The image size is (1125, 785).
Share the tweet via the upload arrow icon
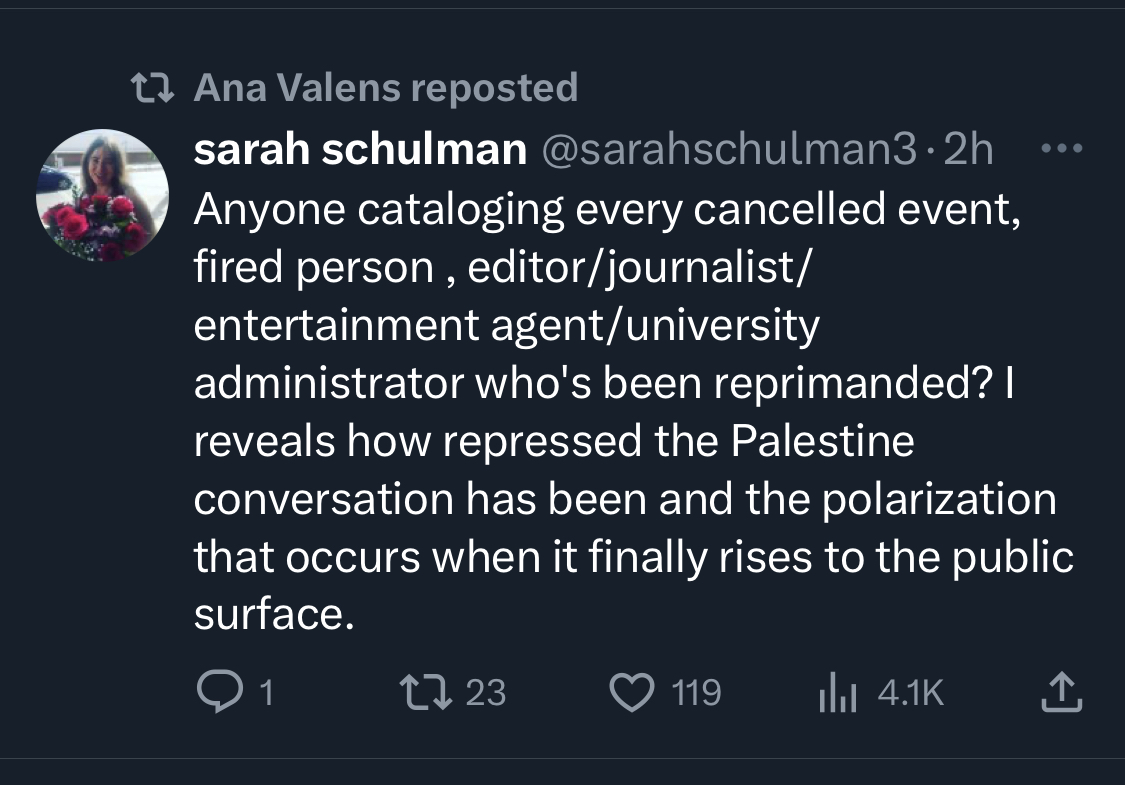click(1062, 692)
